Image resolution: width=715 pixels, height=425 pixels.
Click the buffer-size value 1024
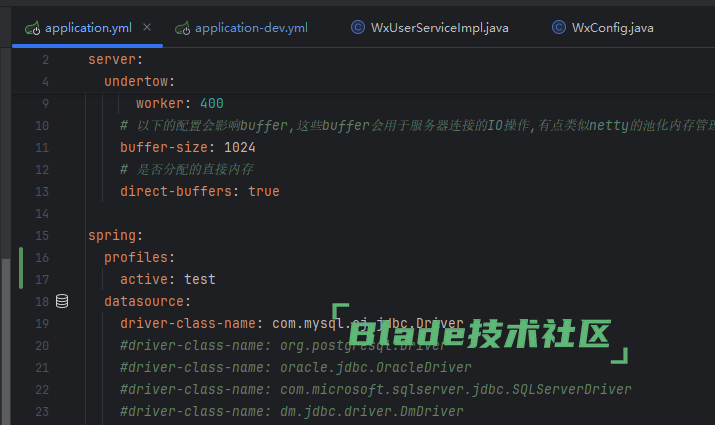point(239,147)
